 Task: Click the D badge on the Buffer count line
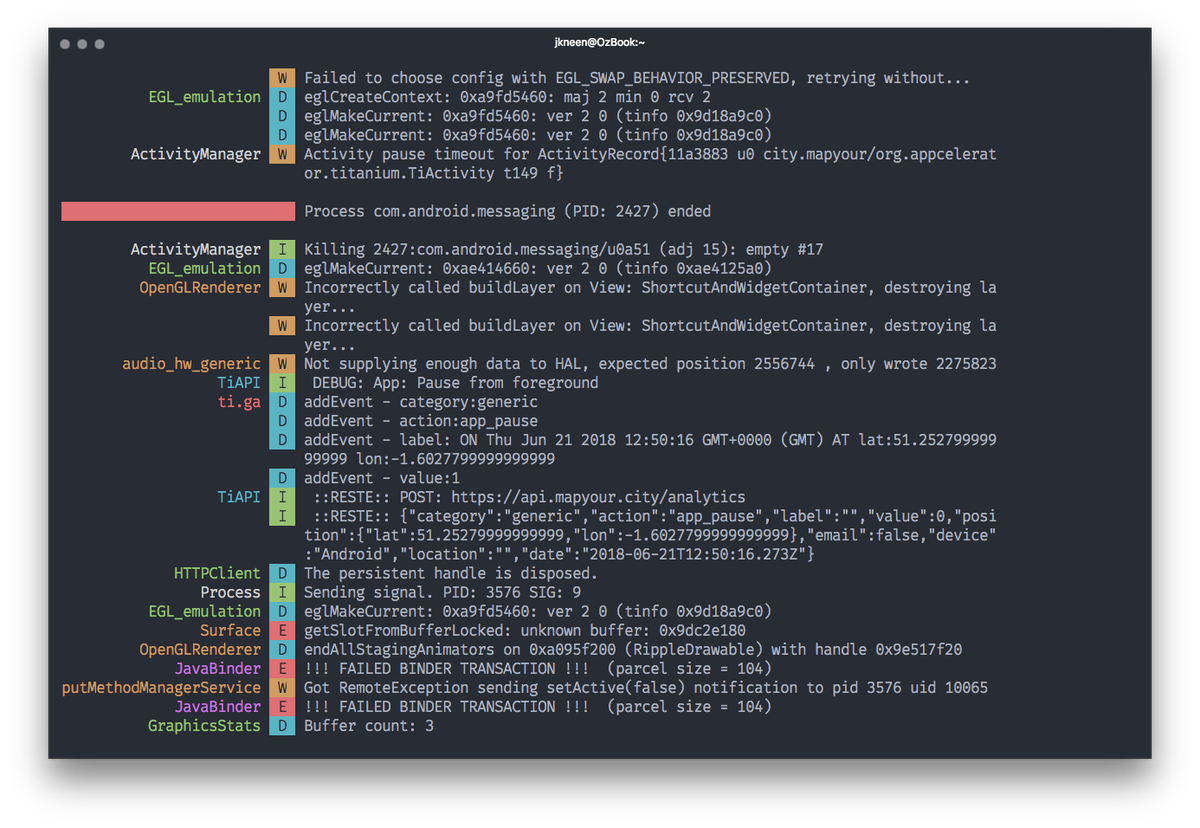click(x=281, y=726)
